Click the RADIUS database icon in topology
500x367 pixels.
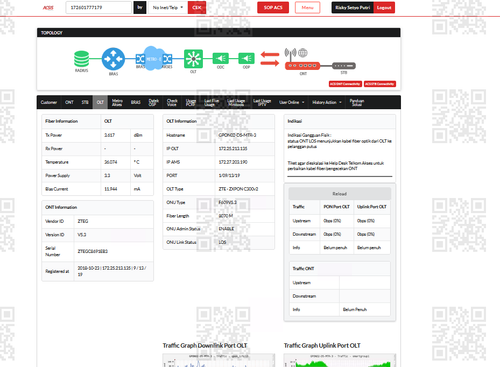(x=81, y=59)
